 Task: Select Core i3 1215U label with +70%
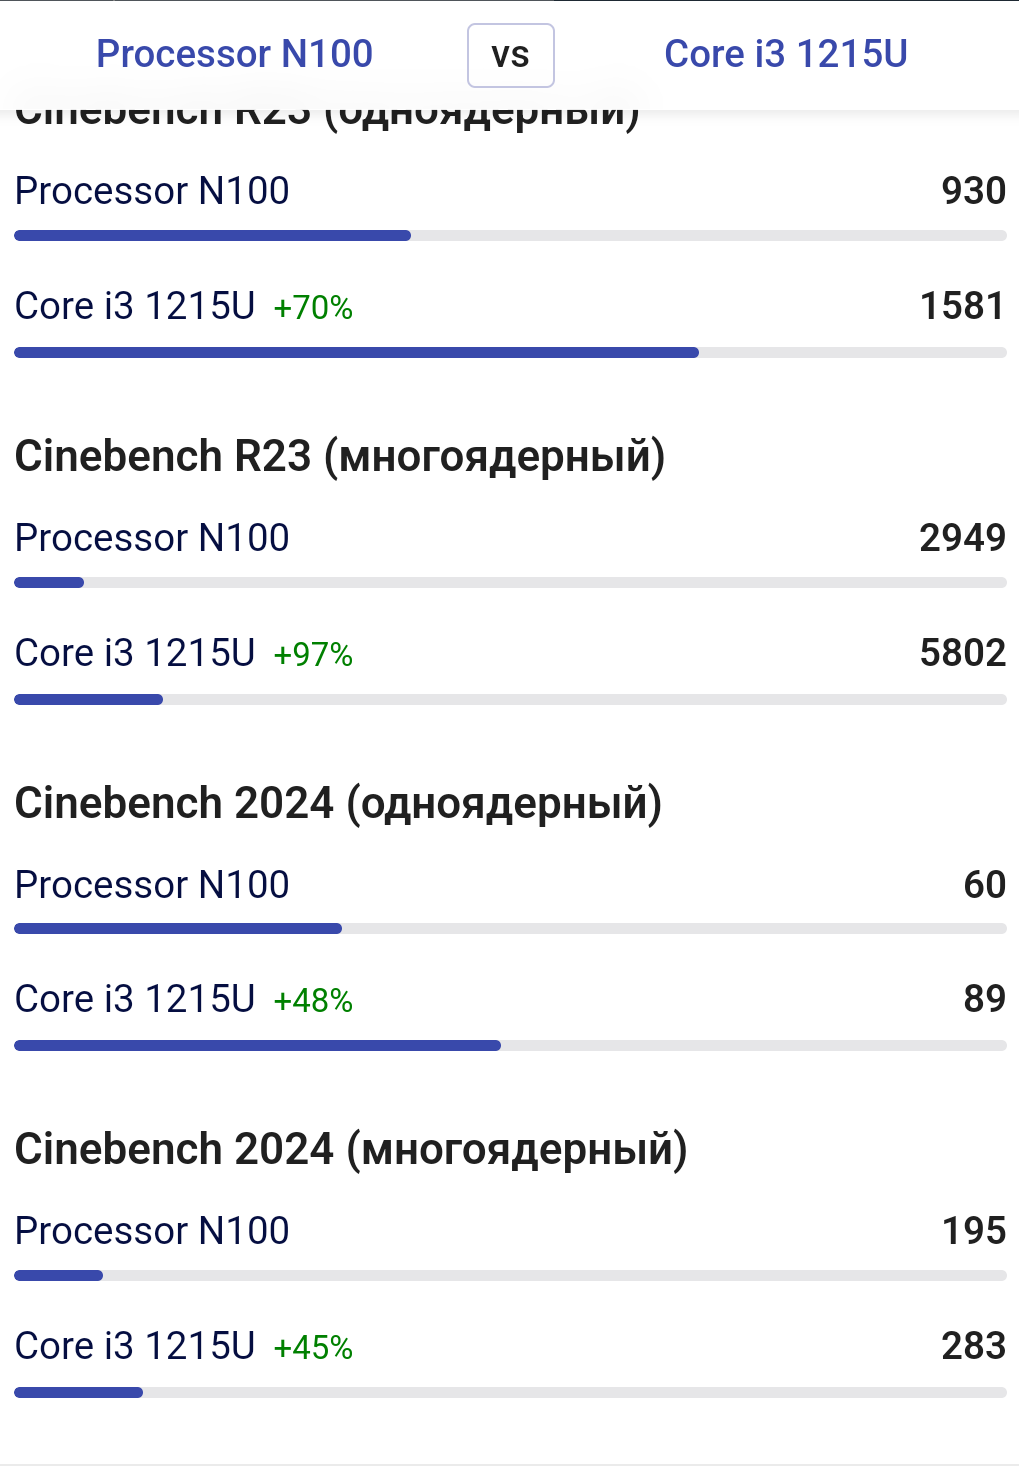tap(135, 306)
